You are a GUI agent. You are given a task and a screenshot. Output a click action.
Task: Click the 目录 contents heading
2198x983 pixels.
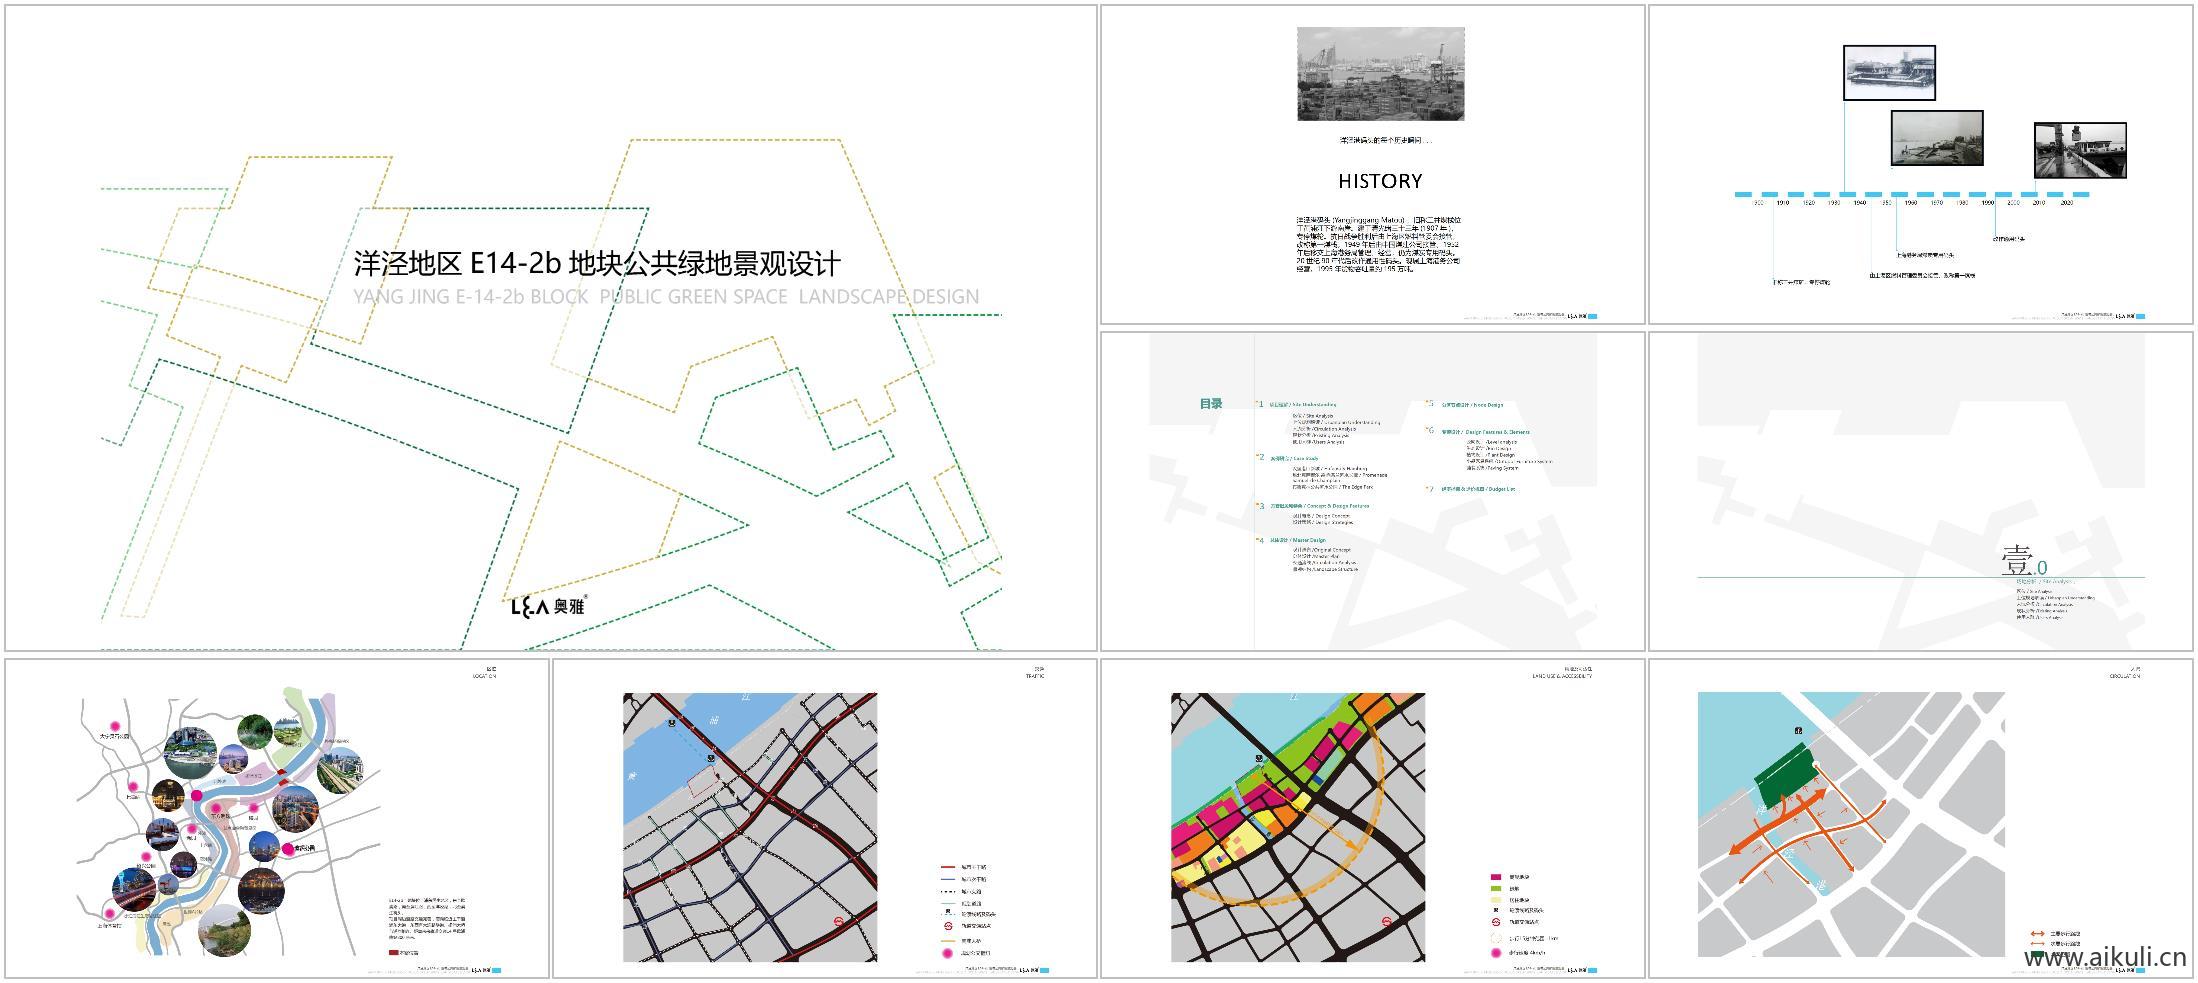tap(1211, 404)
